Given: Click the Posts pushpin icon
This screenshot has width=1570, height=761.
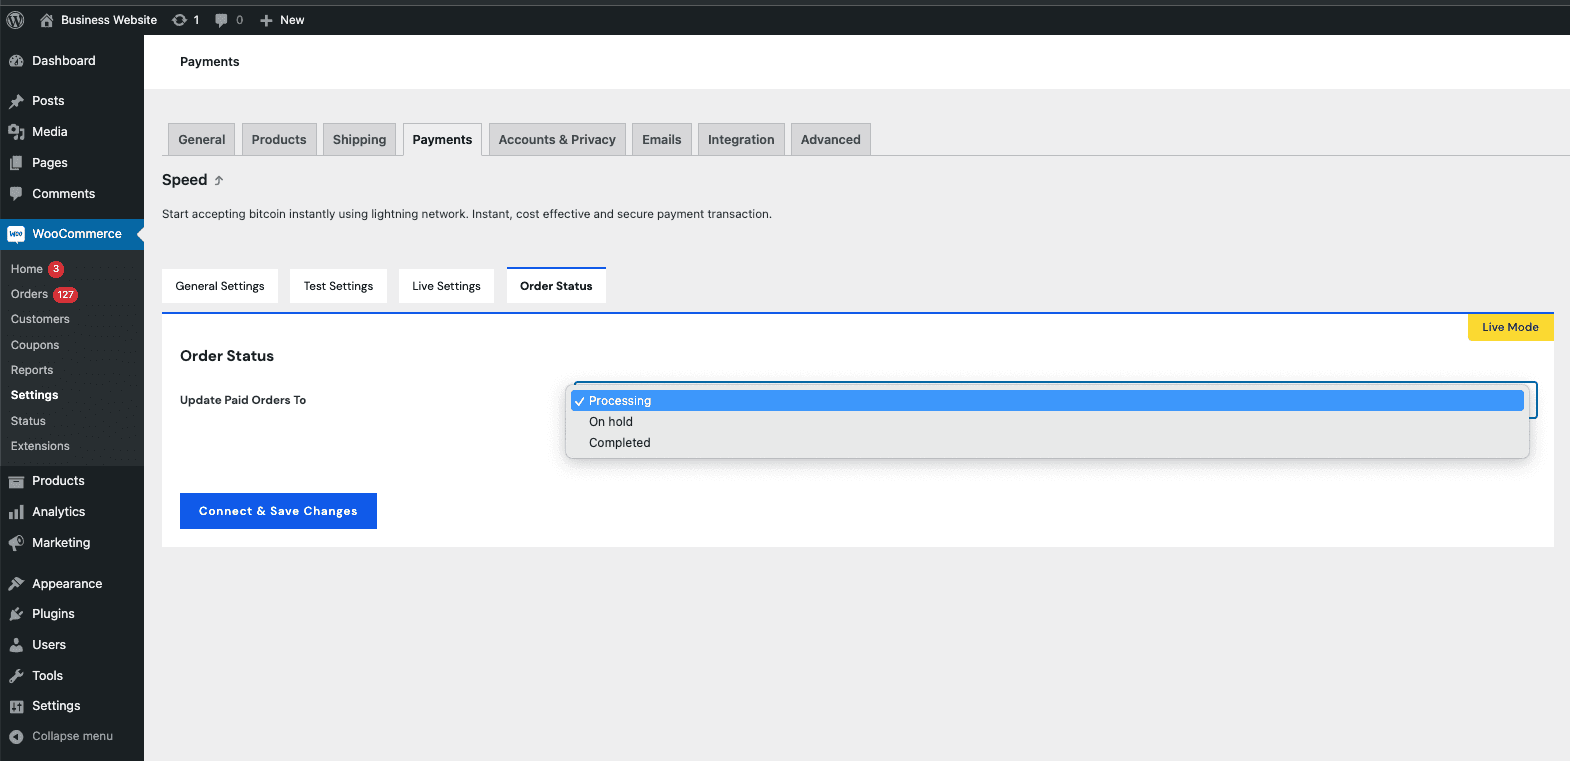Looking at the screenshot, I should pos(16,101).
